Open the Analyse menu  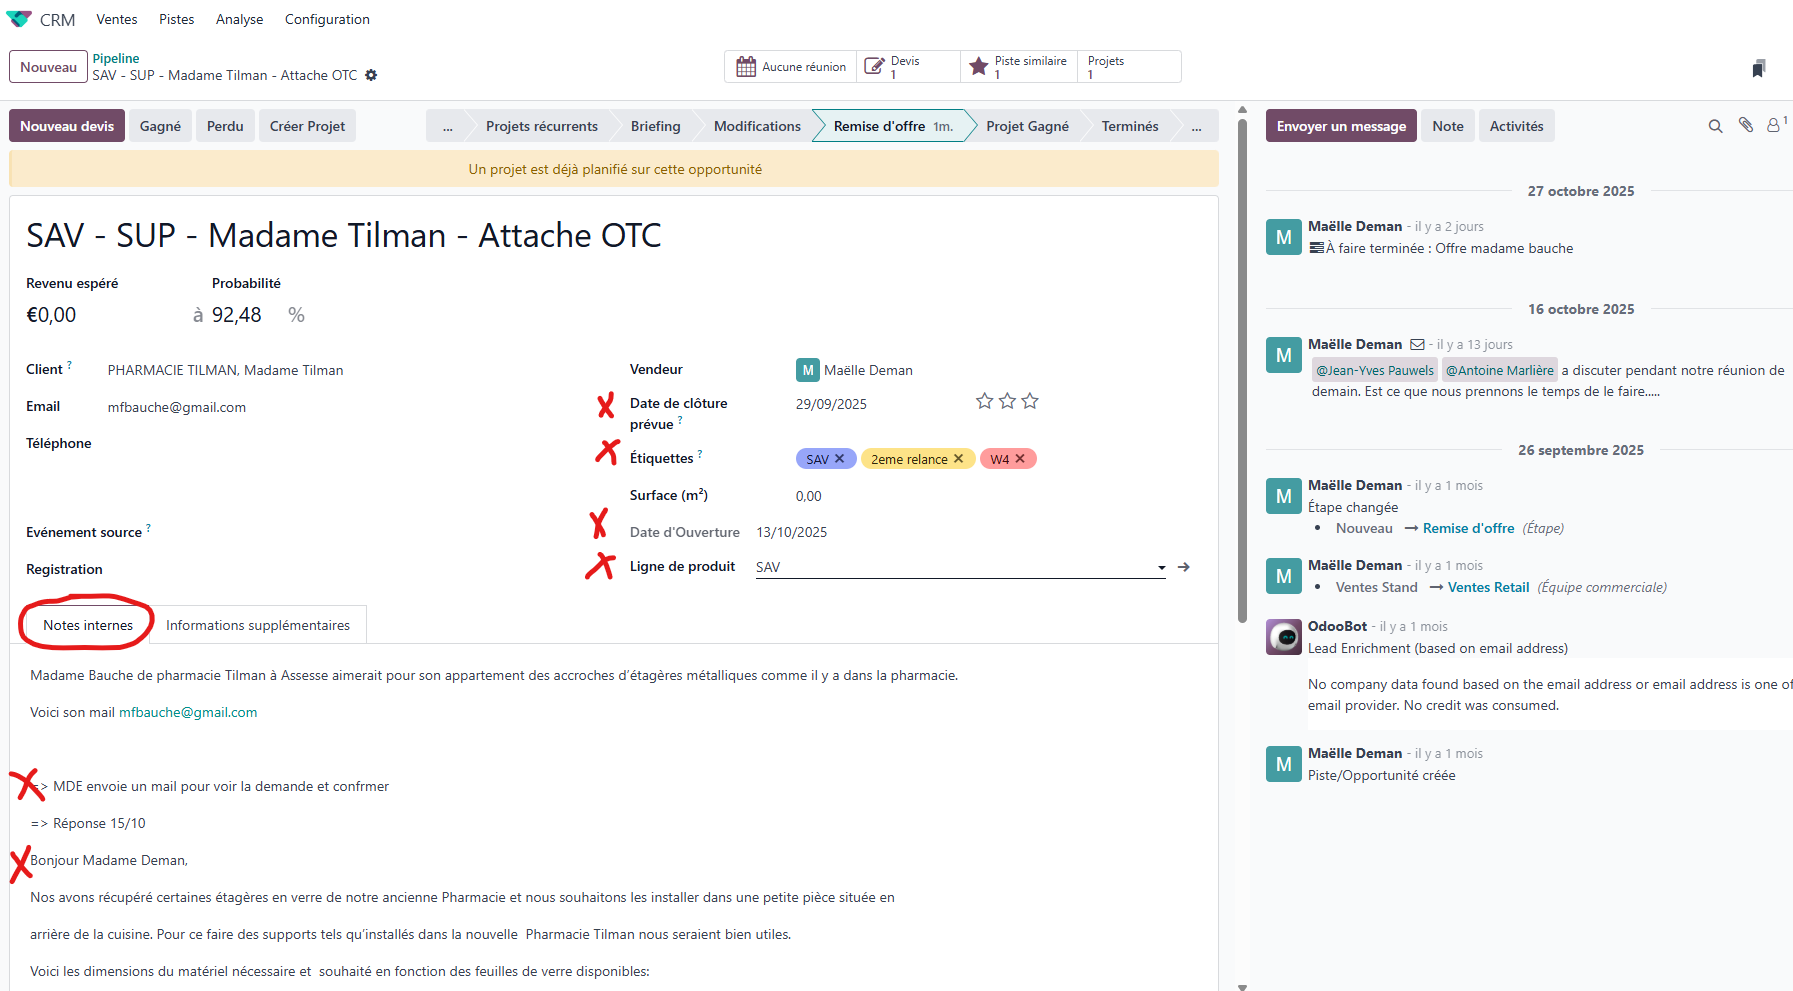coord(239,19)
